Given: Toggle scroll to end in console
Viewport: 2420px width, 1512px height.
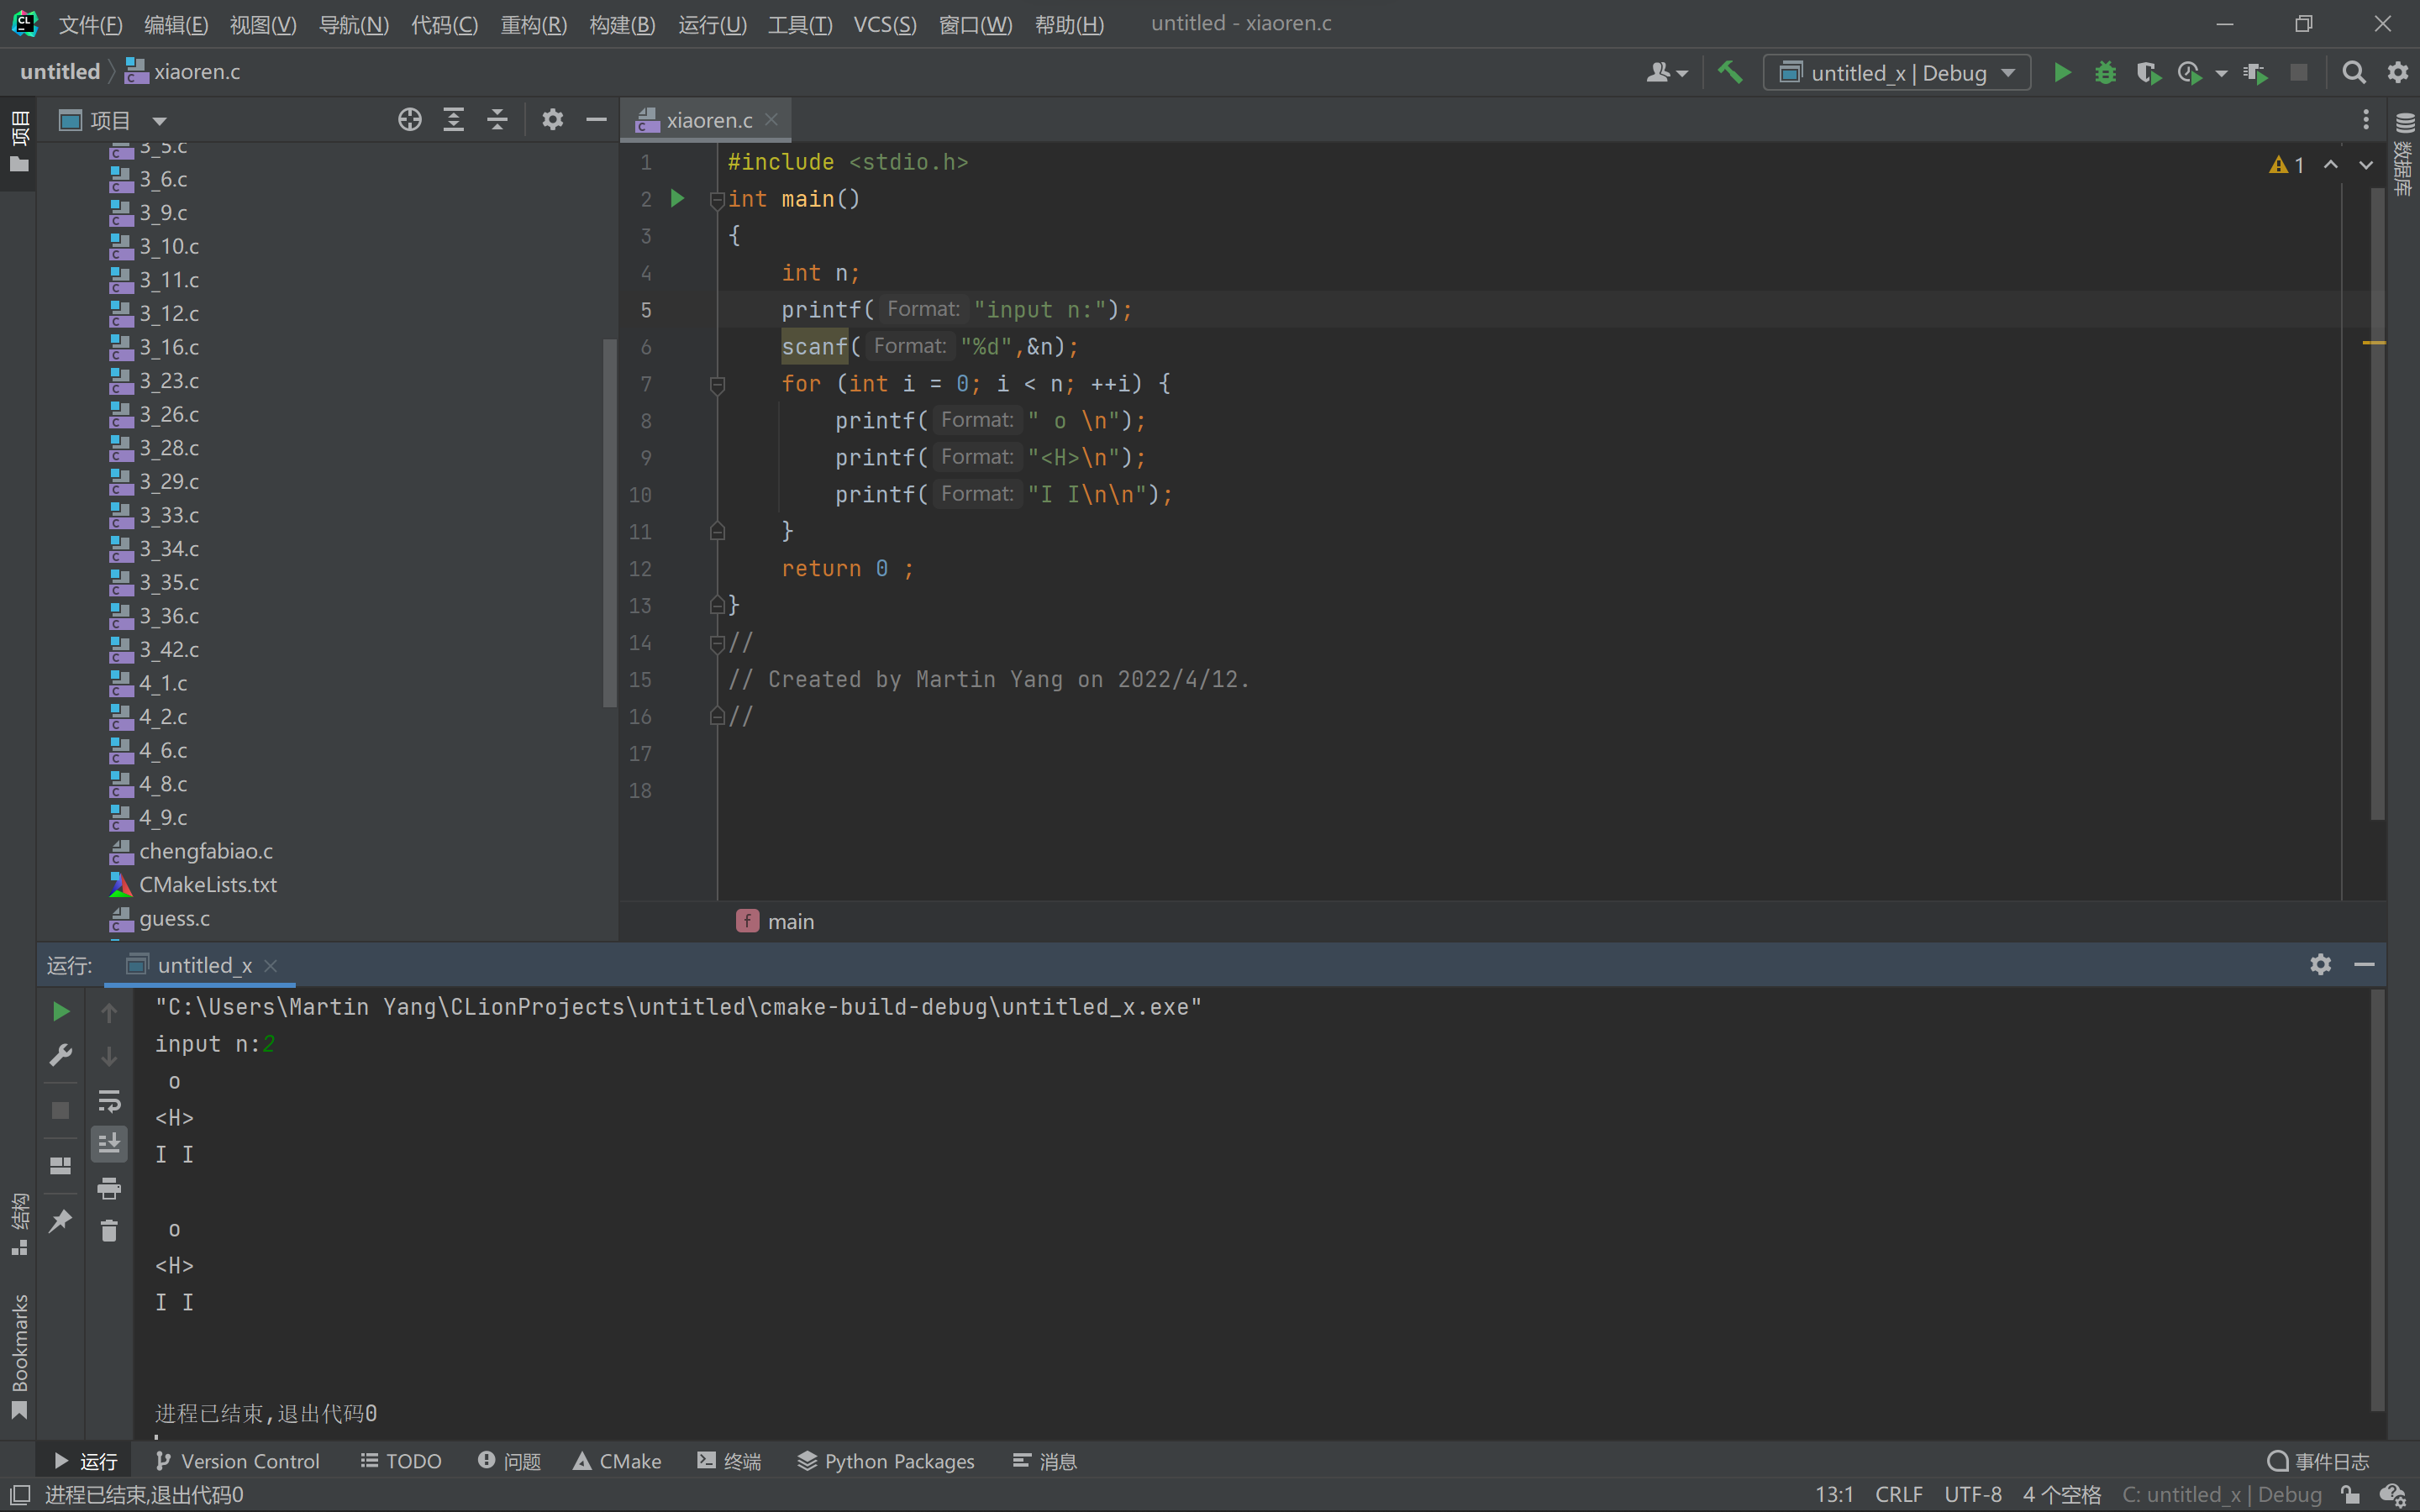Looking at the screenshot, I should pos(109,1143).
